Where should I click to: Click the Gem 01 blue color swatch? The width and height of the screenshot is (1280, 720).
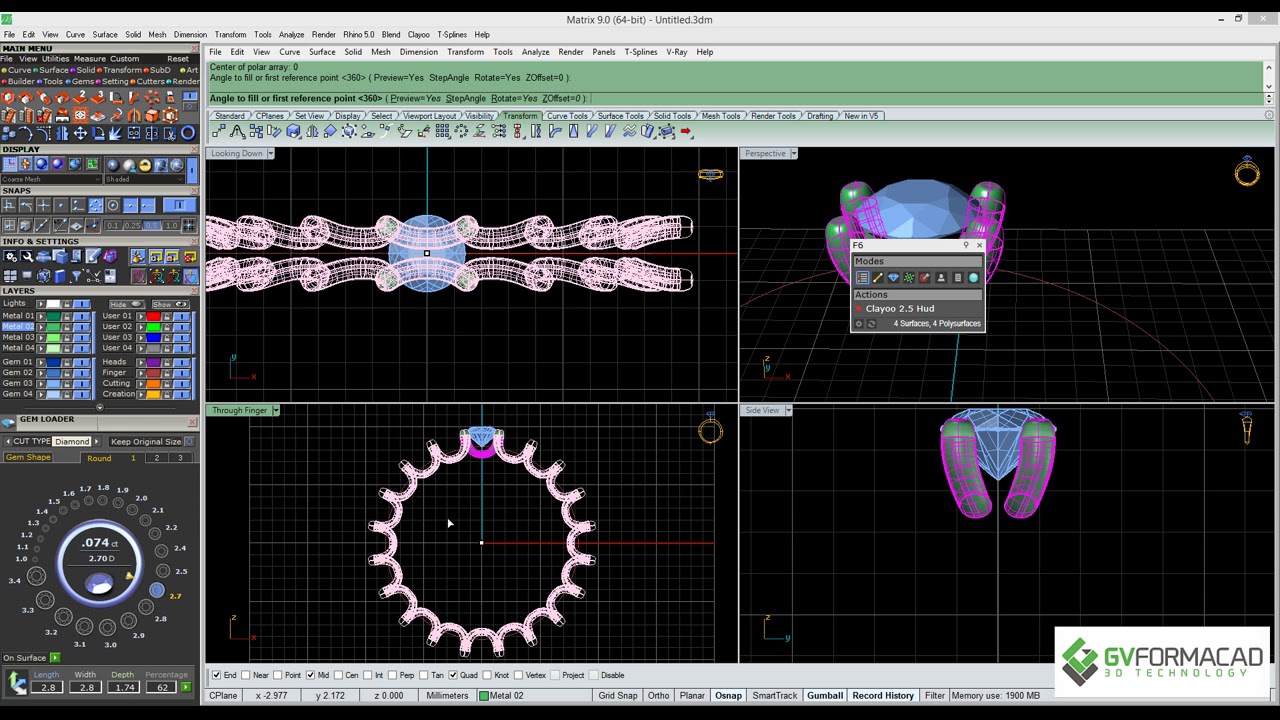53,362
